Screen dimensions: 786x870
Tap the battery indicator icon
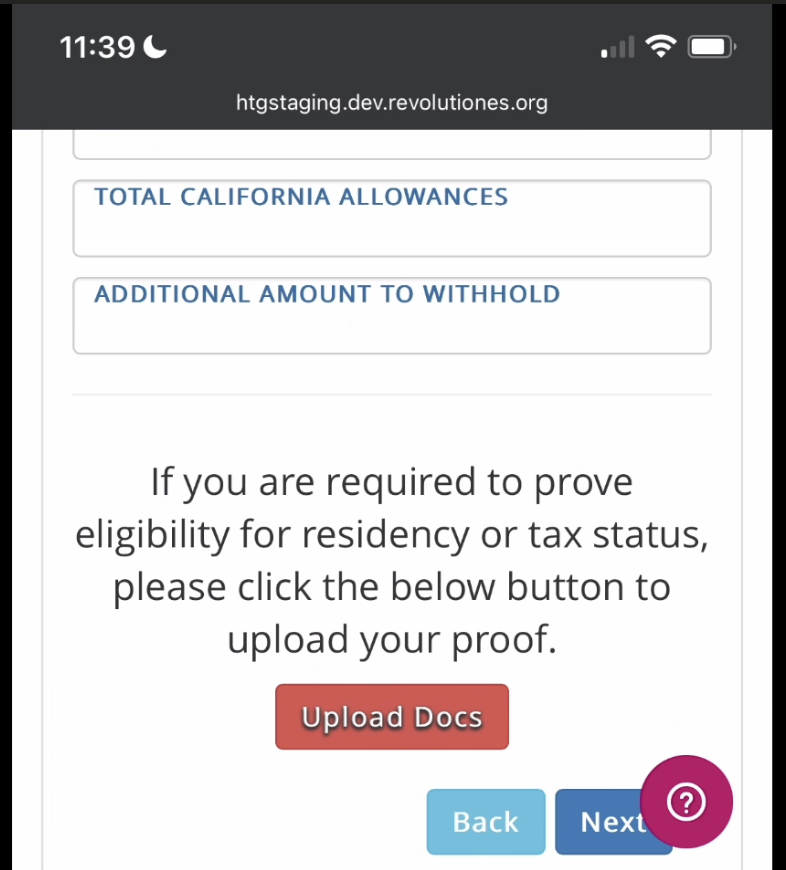712,47
